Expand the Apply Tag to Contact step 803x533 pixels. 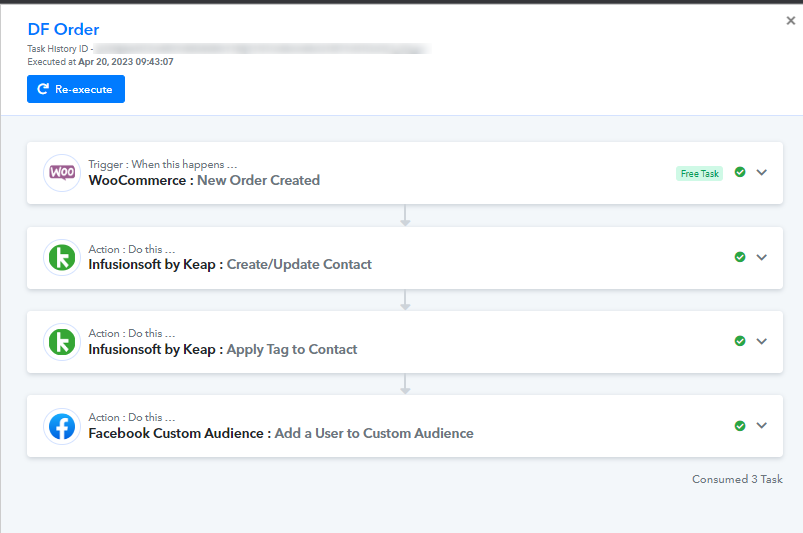point(762,341)
